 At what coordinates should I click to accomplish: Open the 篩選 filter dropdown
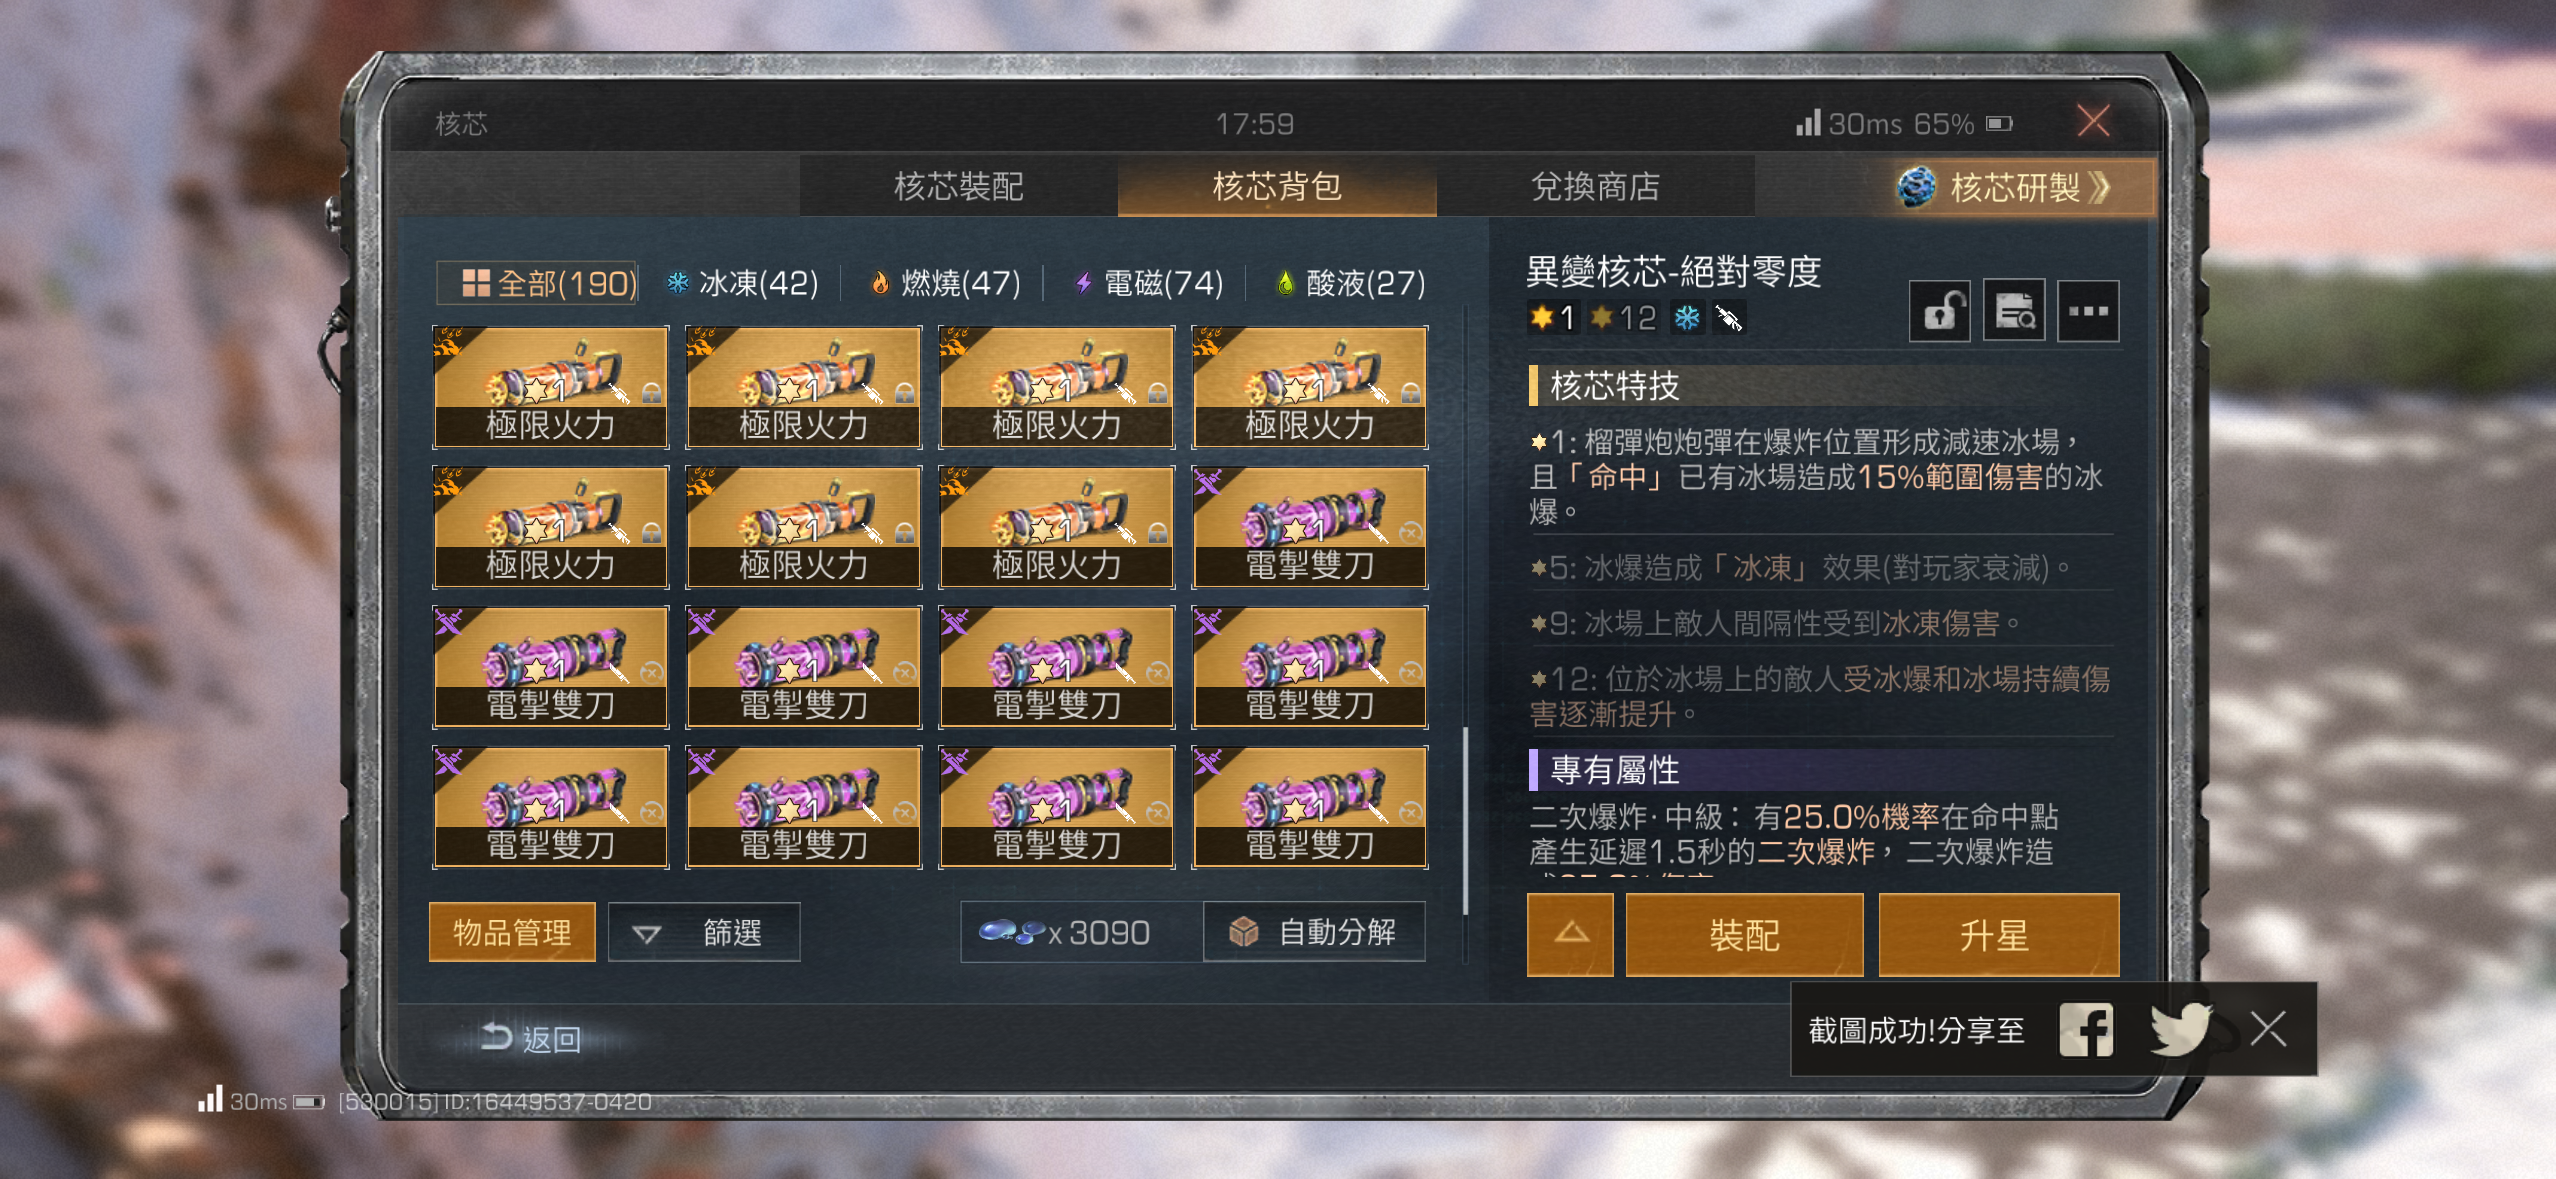coord(704,933)
